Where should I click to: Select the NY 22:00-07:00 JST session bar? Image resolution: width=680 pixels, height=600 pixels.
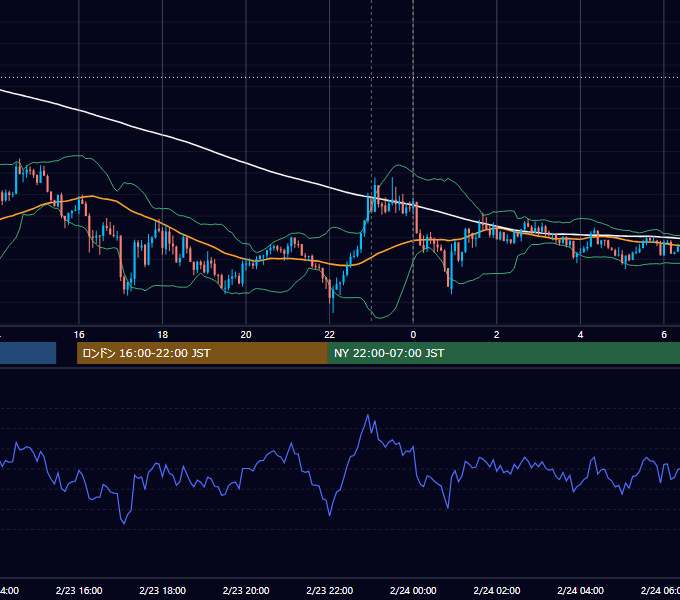pyautogui.click(x=503, y=353)
